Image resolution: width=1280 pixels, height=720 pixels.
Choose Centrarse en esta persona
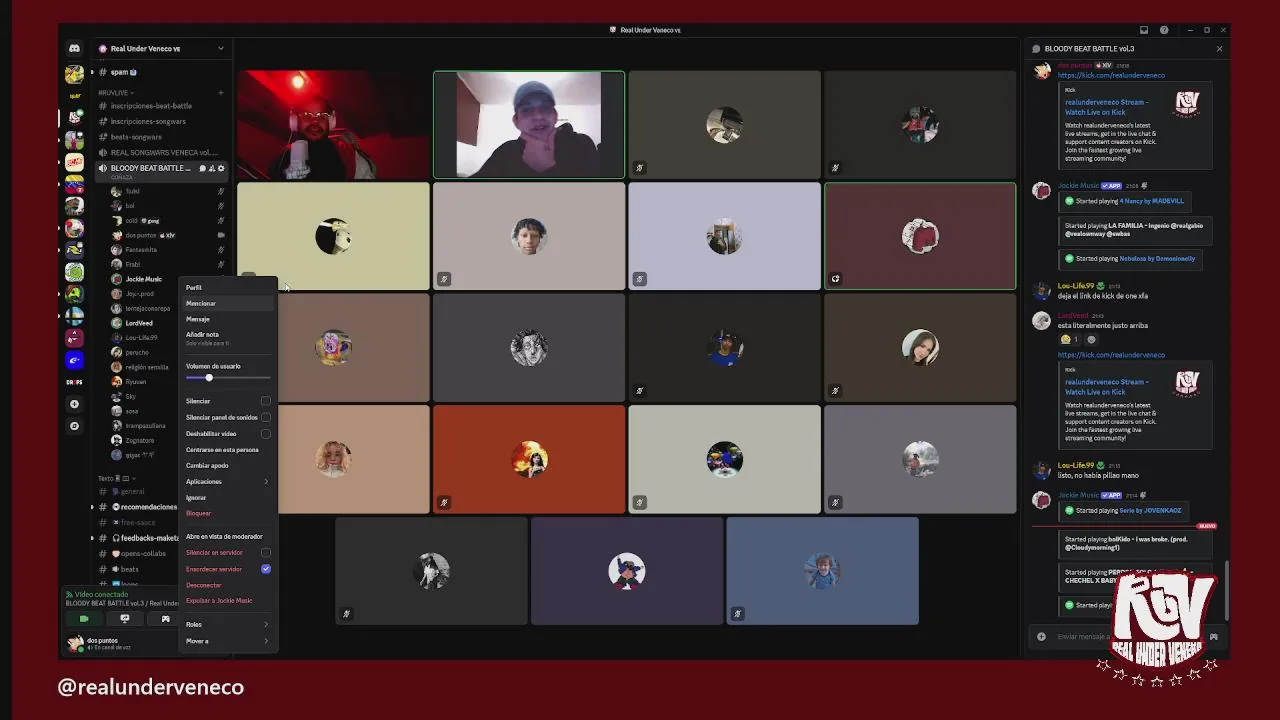[x=227, y=449]
